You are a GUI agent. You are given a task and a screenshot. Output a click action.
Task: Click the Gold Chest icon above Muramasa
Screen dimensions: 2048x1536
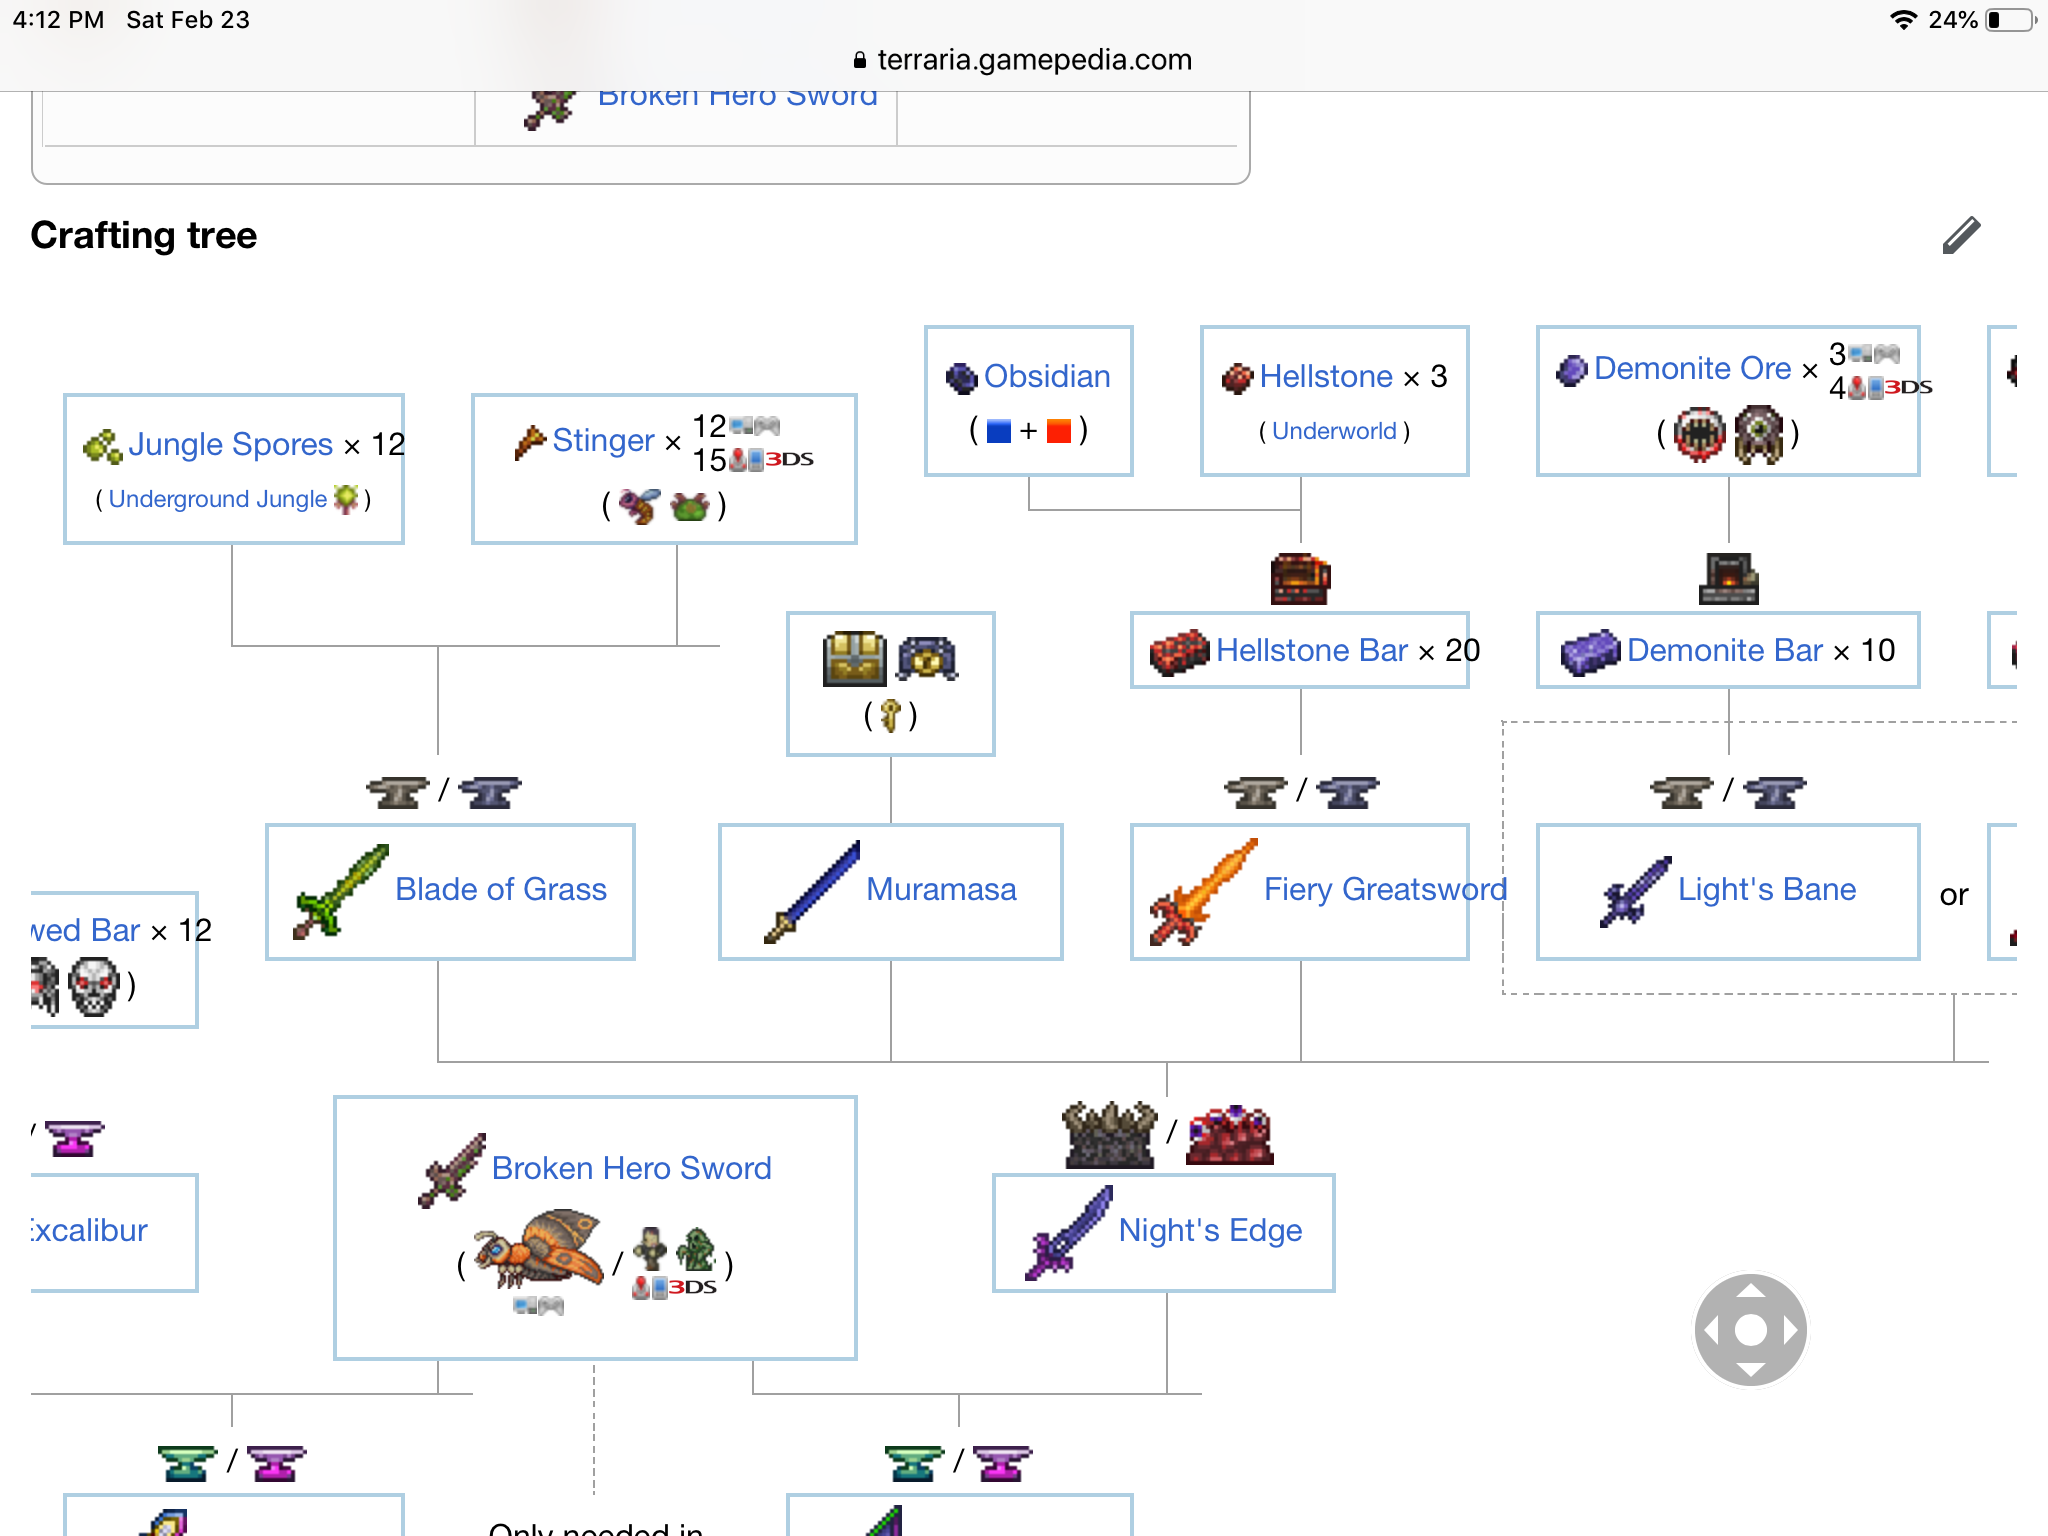pyautogui.click(x=854, y=658)
